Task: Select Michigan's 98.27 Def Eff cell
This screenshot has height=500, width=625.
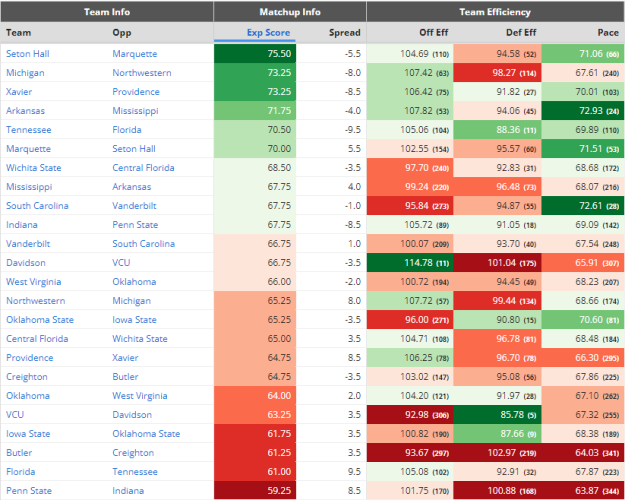Action: point(497,73)
